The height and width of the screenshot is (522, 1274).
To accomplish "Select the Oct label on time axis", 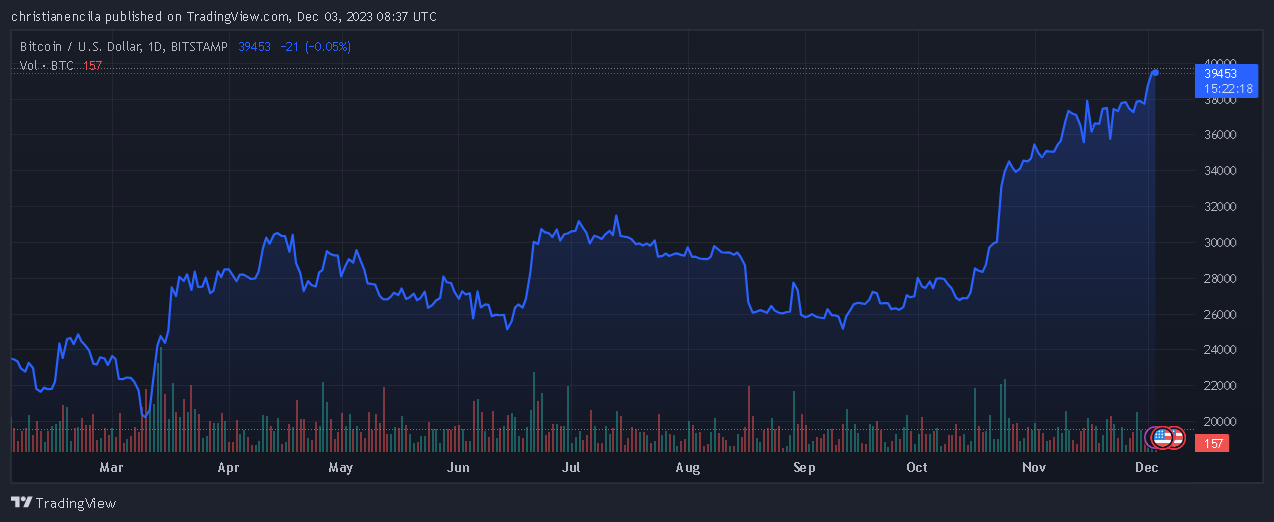I will click(916, 467).
